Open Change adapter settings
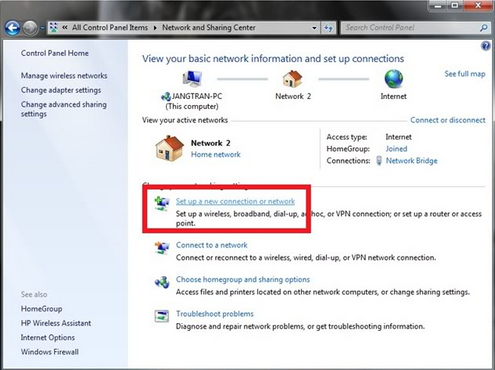Viewport: 495px width, 370px height. (61, 90)
